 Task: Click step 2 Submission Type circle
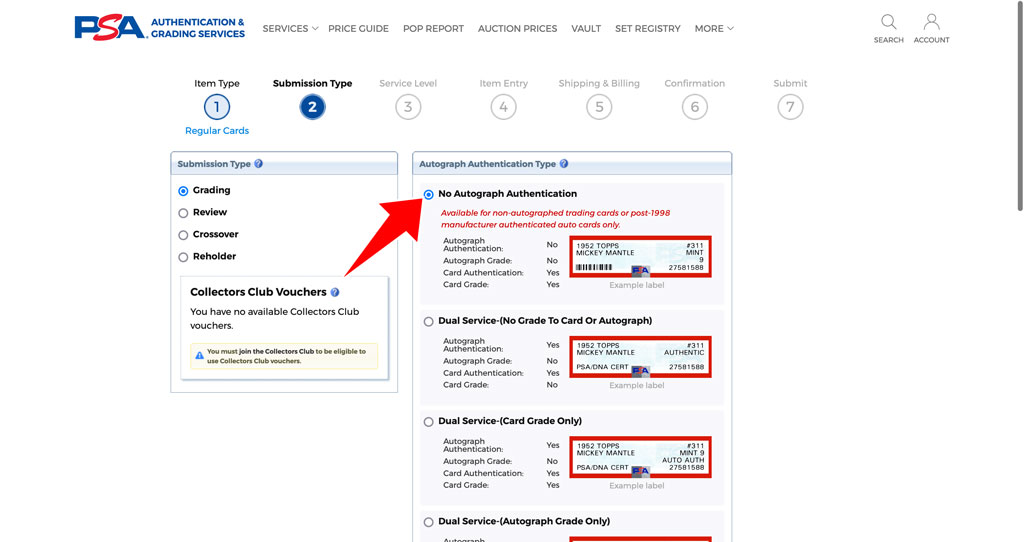tap(312, 107)
